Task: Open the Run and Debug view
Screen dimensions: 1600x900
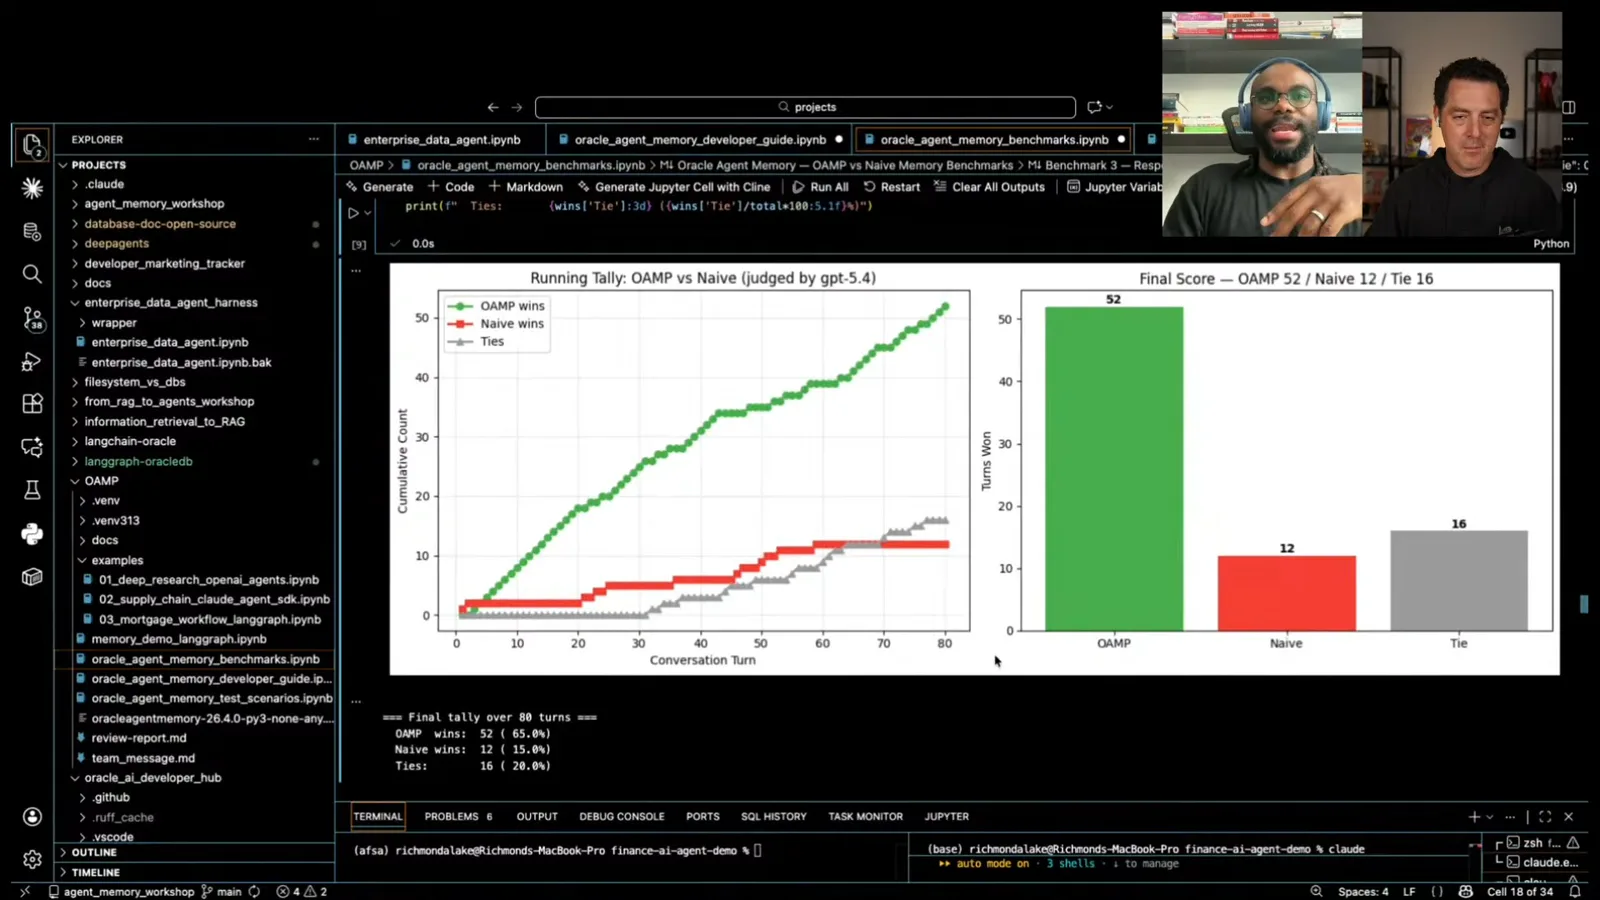Action: [32, 361]
